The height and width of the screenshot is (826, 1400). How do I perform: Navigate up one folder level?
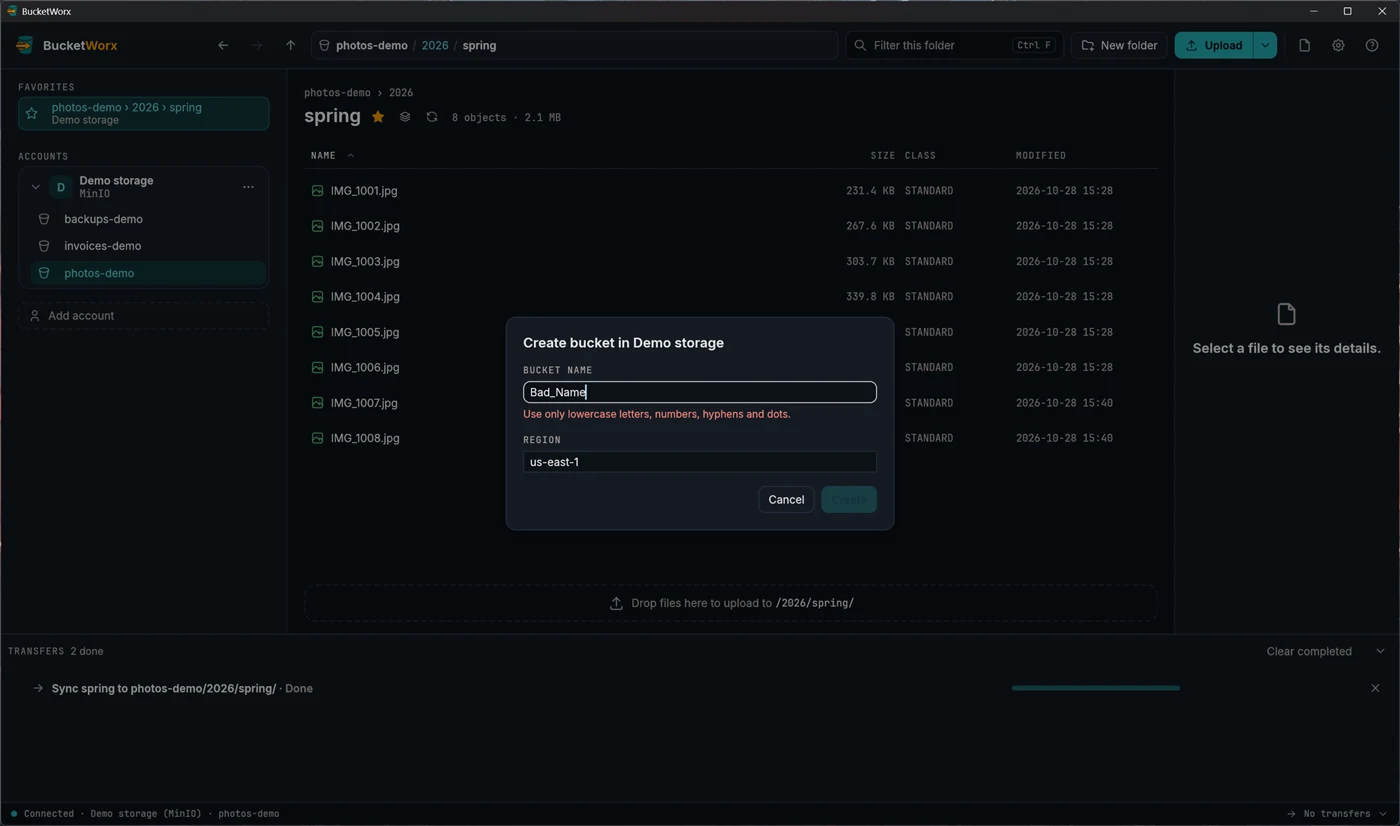pyautogui.click(x=291, y=45)
